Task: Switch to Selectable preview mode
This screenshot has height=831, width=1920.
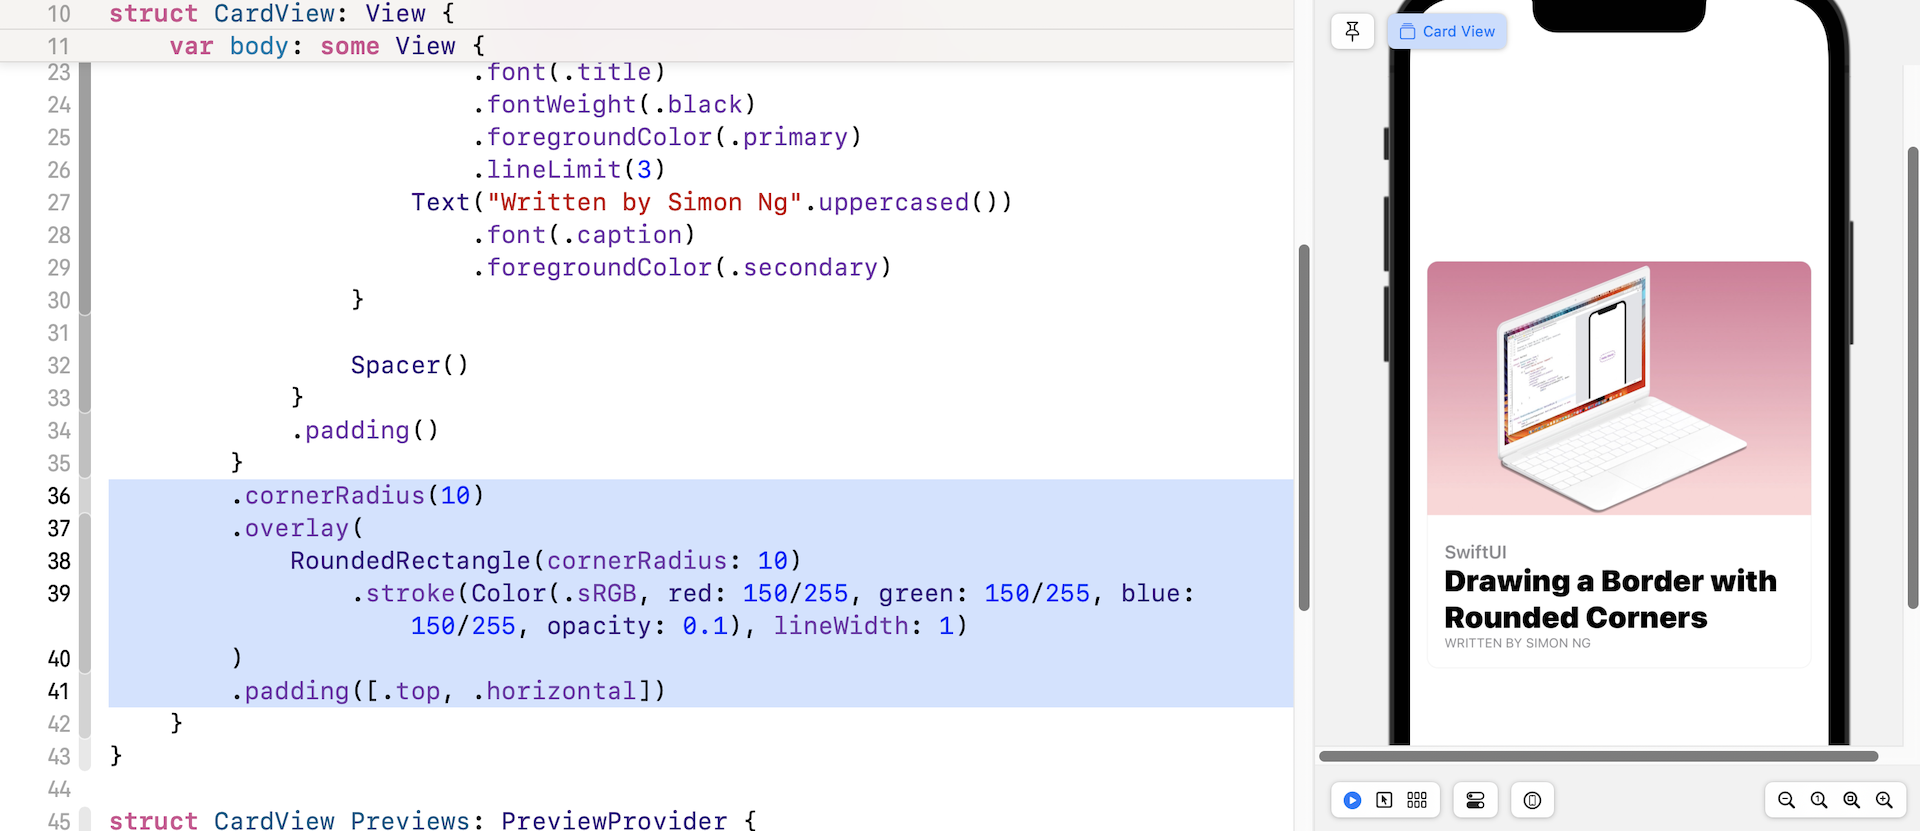Action: tap(1384, 800)
